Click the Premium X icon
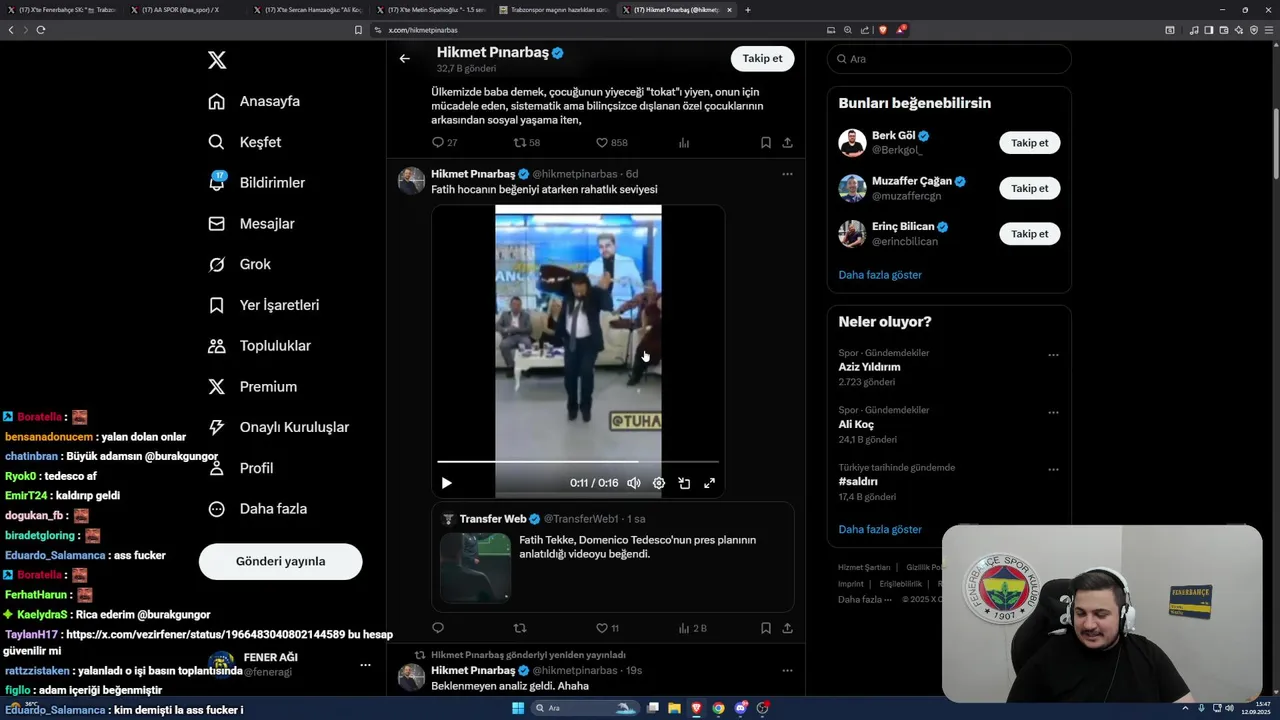 point(216,386)
